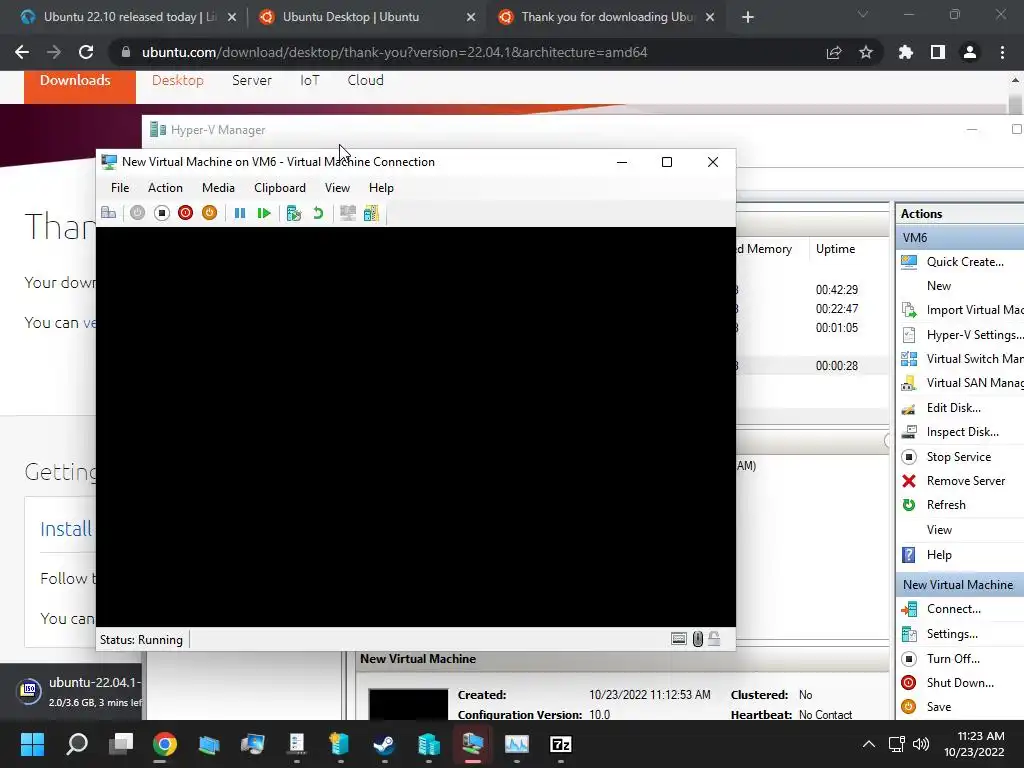Pause the virtual machine from toolbar
The image size is (1024, 768).
240,213
